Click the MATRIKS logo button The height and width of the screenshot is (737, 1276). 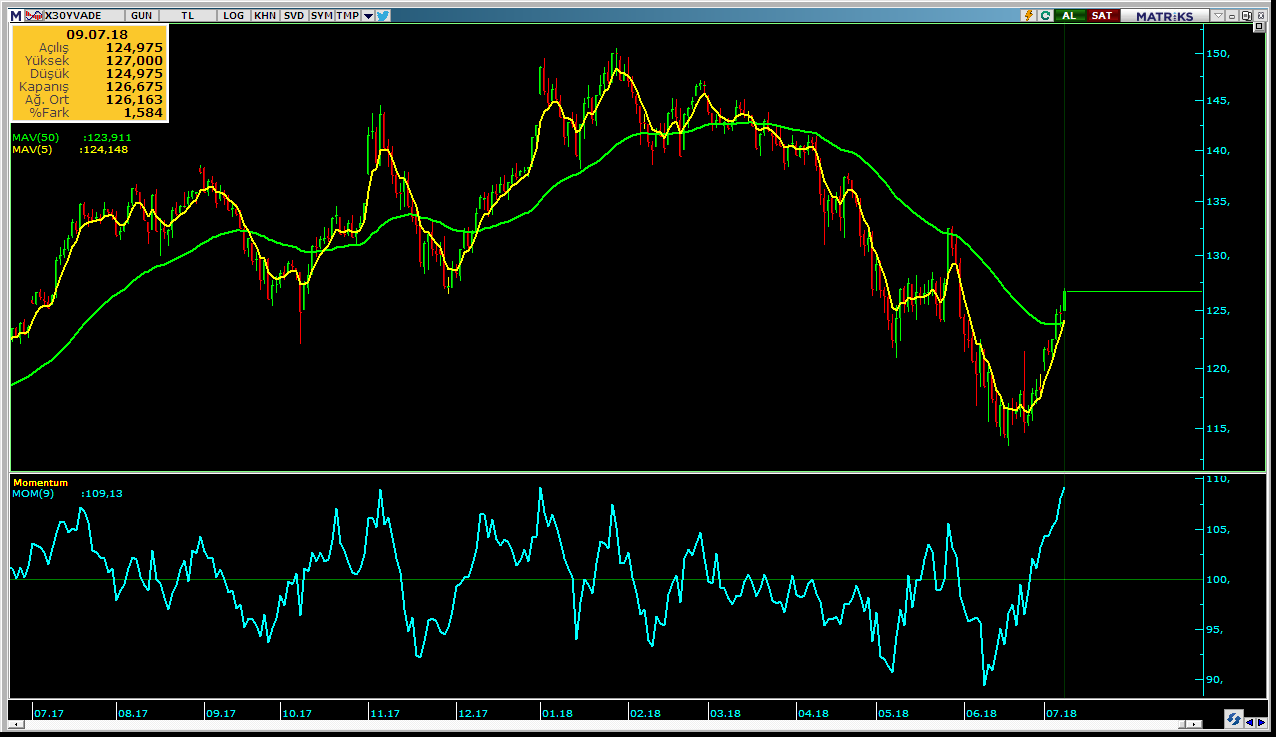click(x=1164, y=16)
